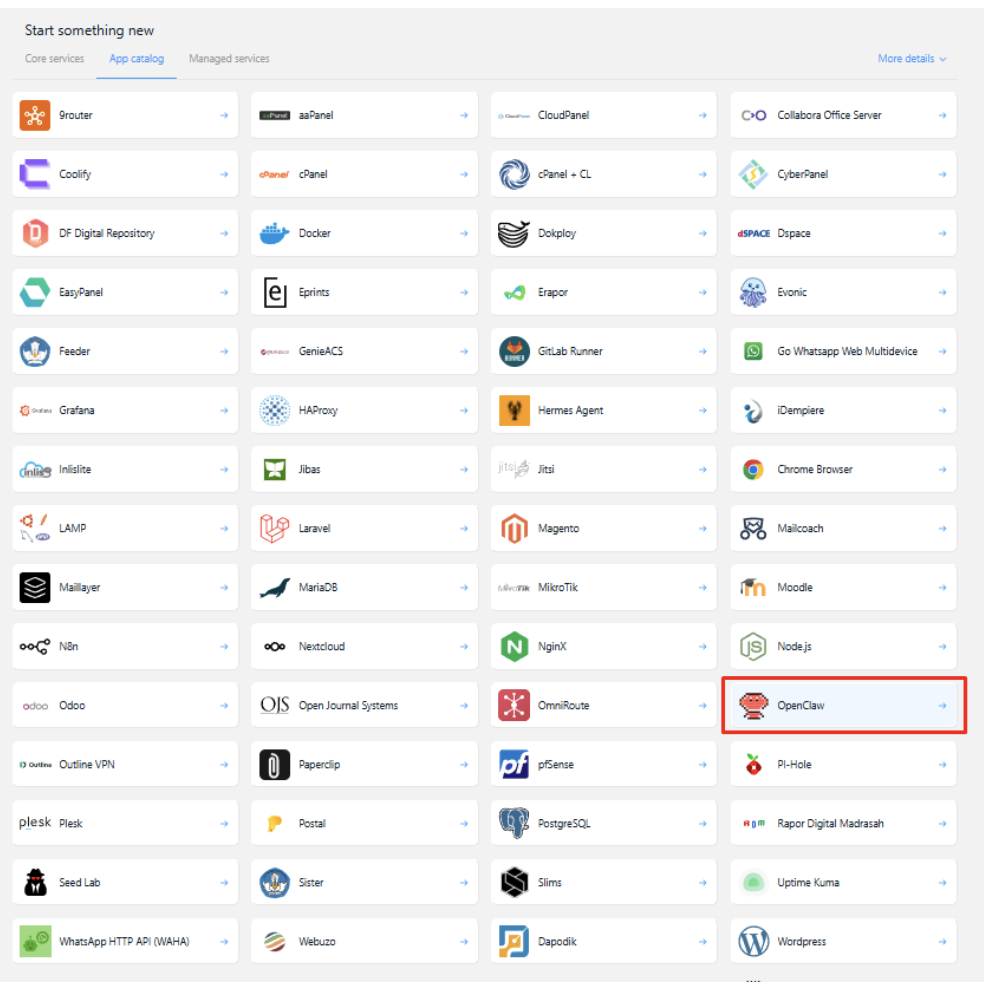Choose the 'Rapor Digital Madrasah' entry
Screen dimensions: 984x988
[x=843, y=824]
